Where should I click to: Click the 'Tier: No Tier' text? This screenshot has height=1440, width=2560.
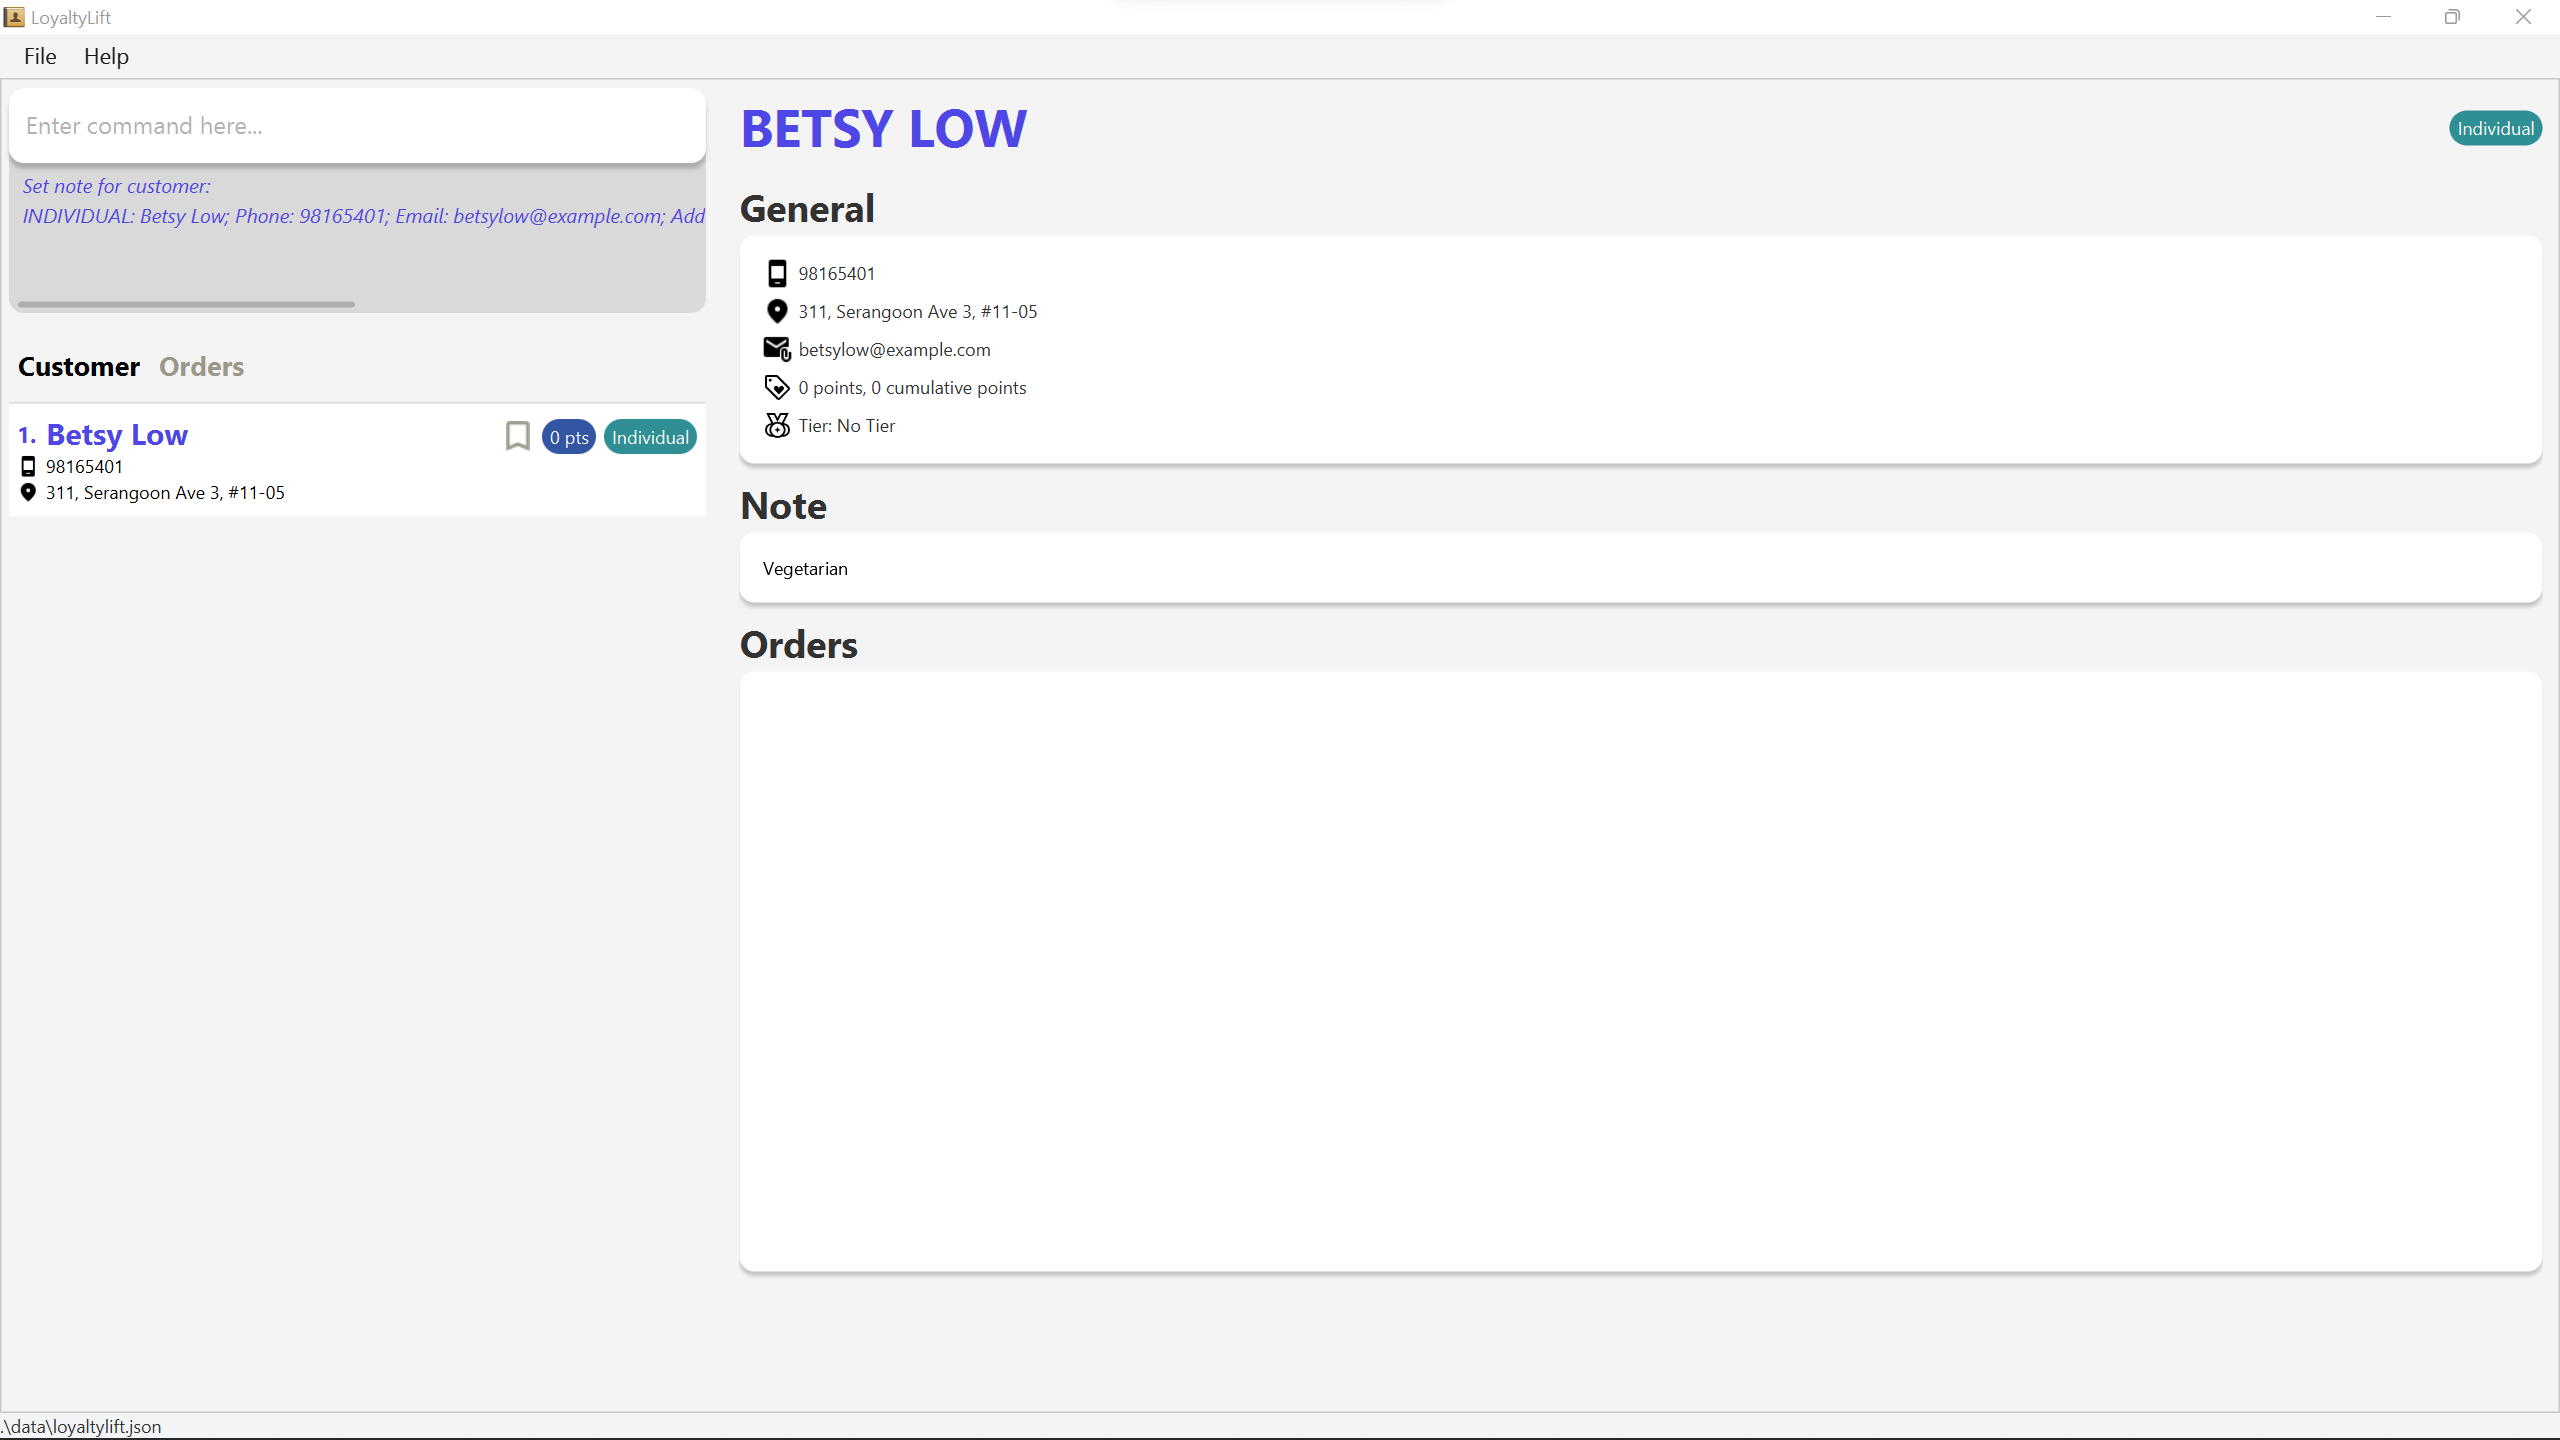tap(847, 426)
